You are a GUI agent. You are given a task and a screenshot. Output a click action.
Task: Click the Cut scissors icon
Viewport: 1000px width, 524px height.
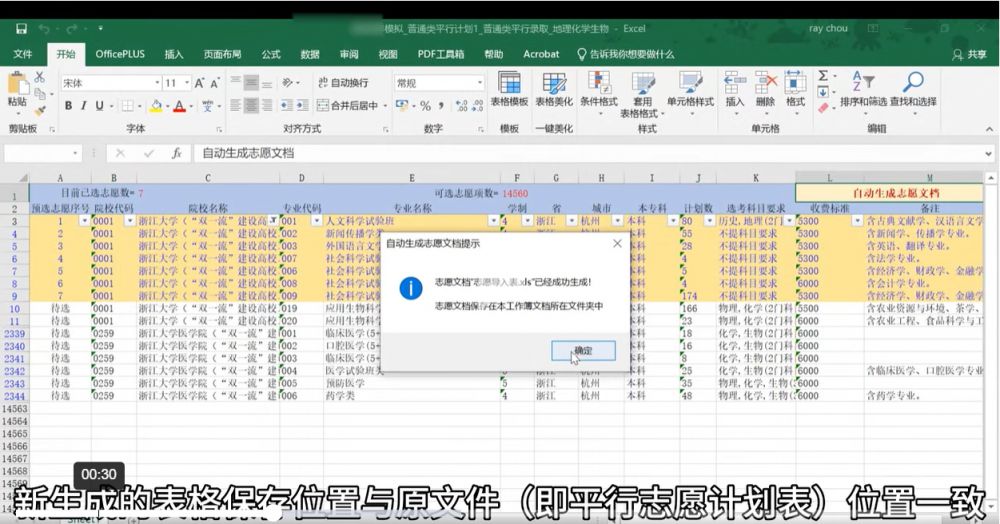[40, 77]
